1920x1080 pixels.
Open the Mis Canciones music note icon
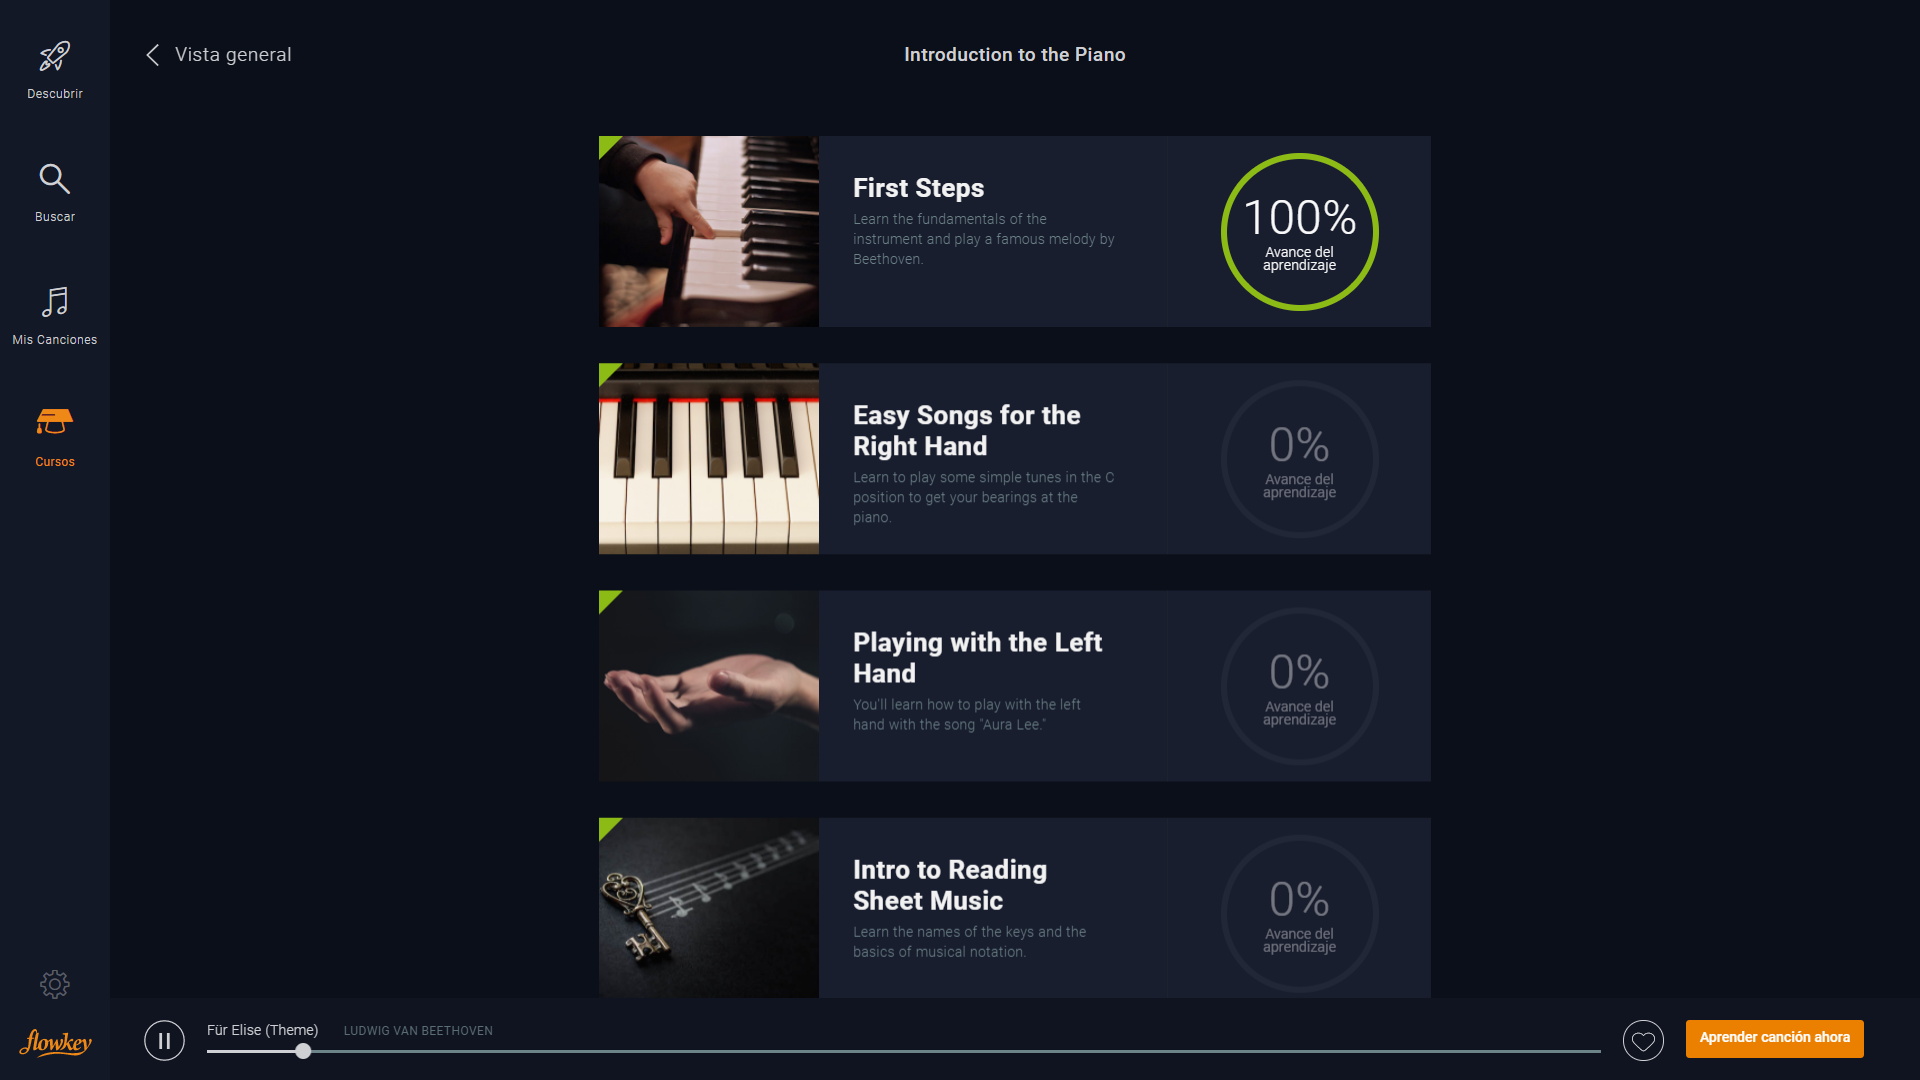[55, 302]
